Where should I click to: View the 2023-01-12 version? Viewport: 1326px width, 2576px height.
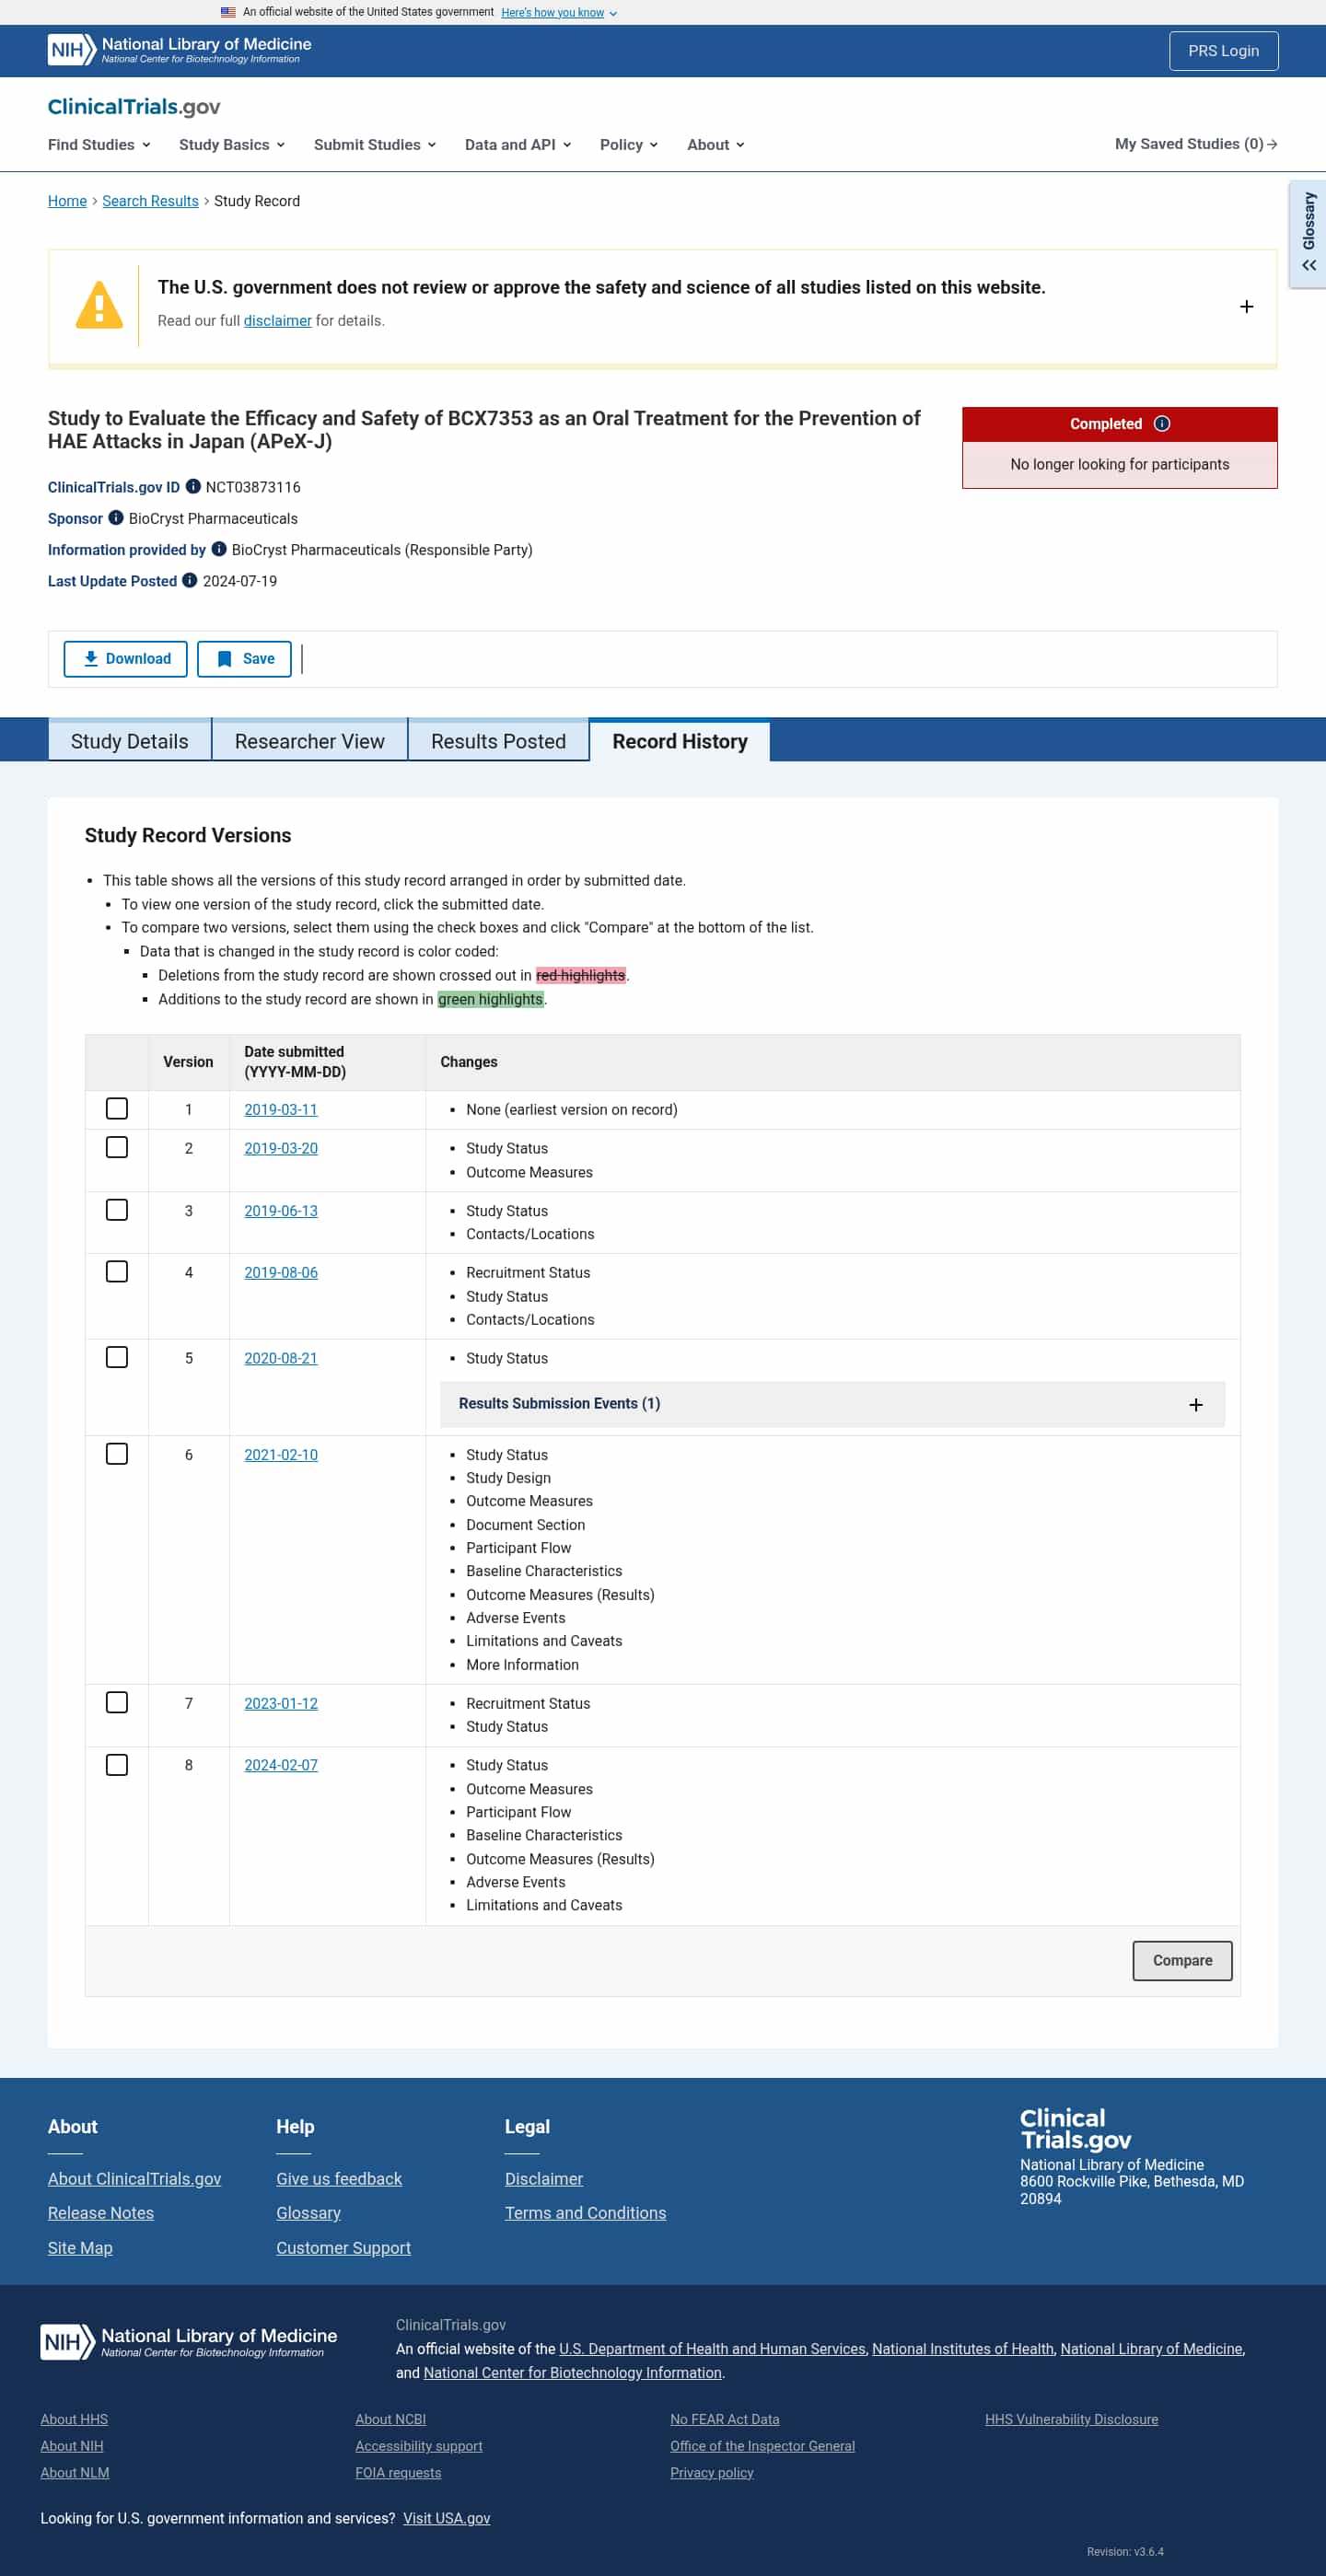click(x=281, y=1703)
